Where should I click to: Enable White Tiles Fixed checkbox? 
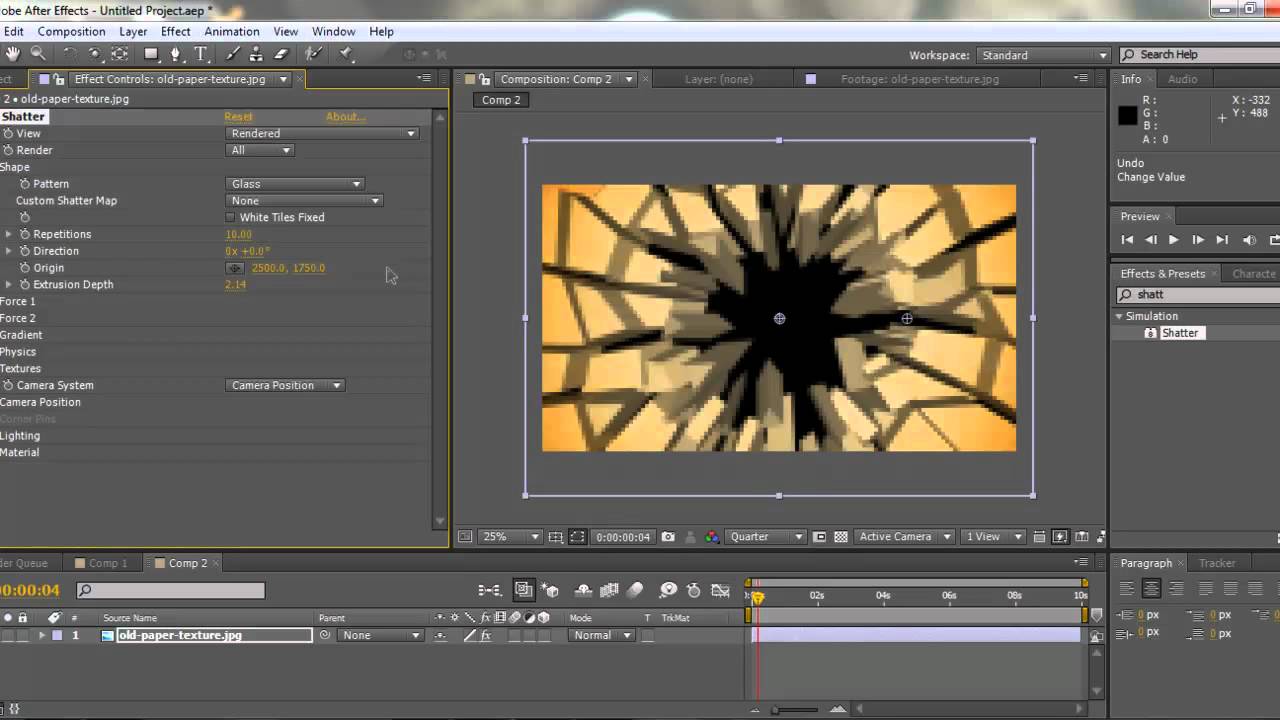(x=230, y=217)
